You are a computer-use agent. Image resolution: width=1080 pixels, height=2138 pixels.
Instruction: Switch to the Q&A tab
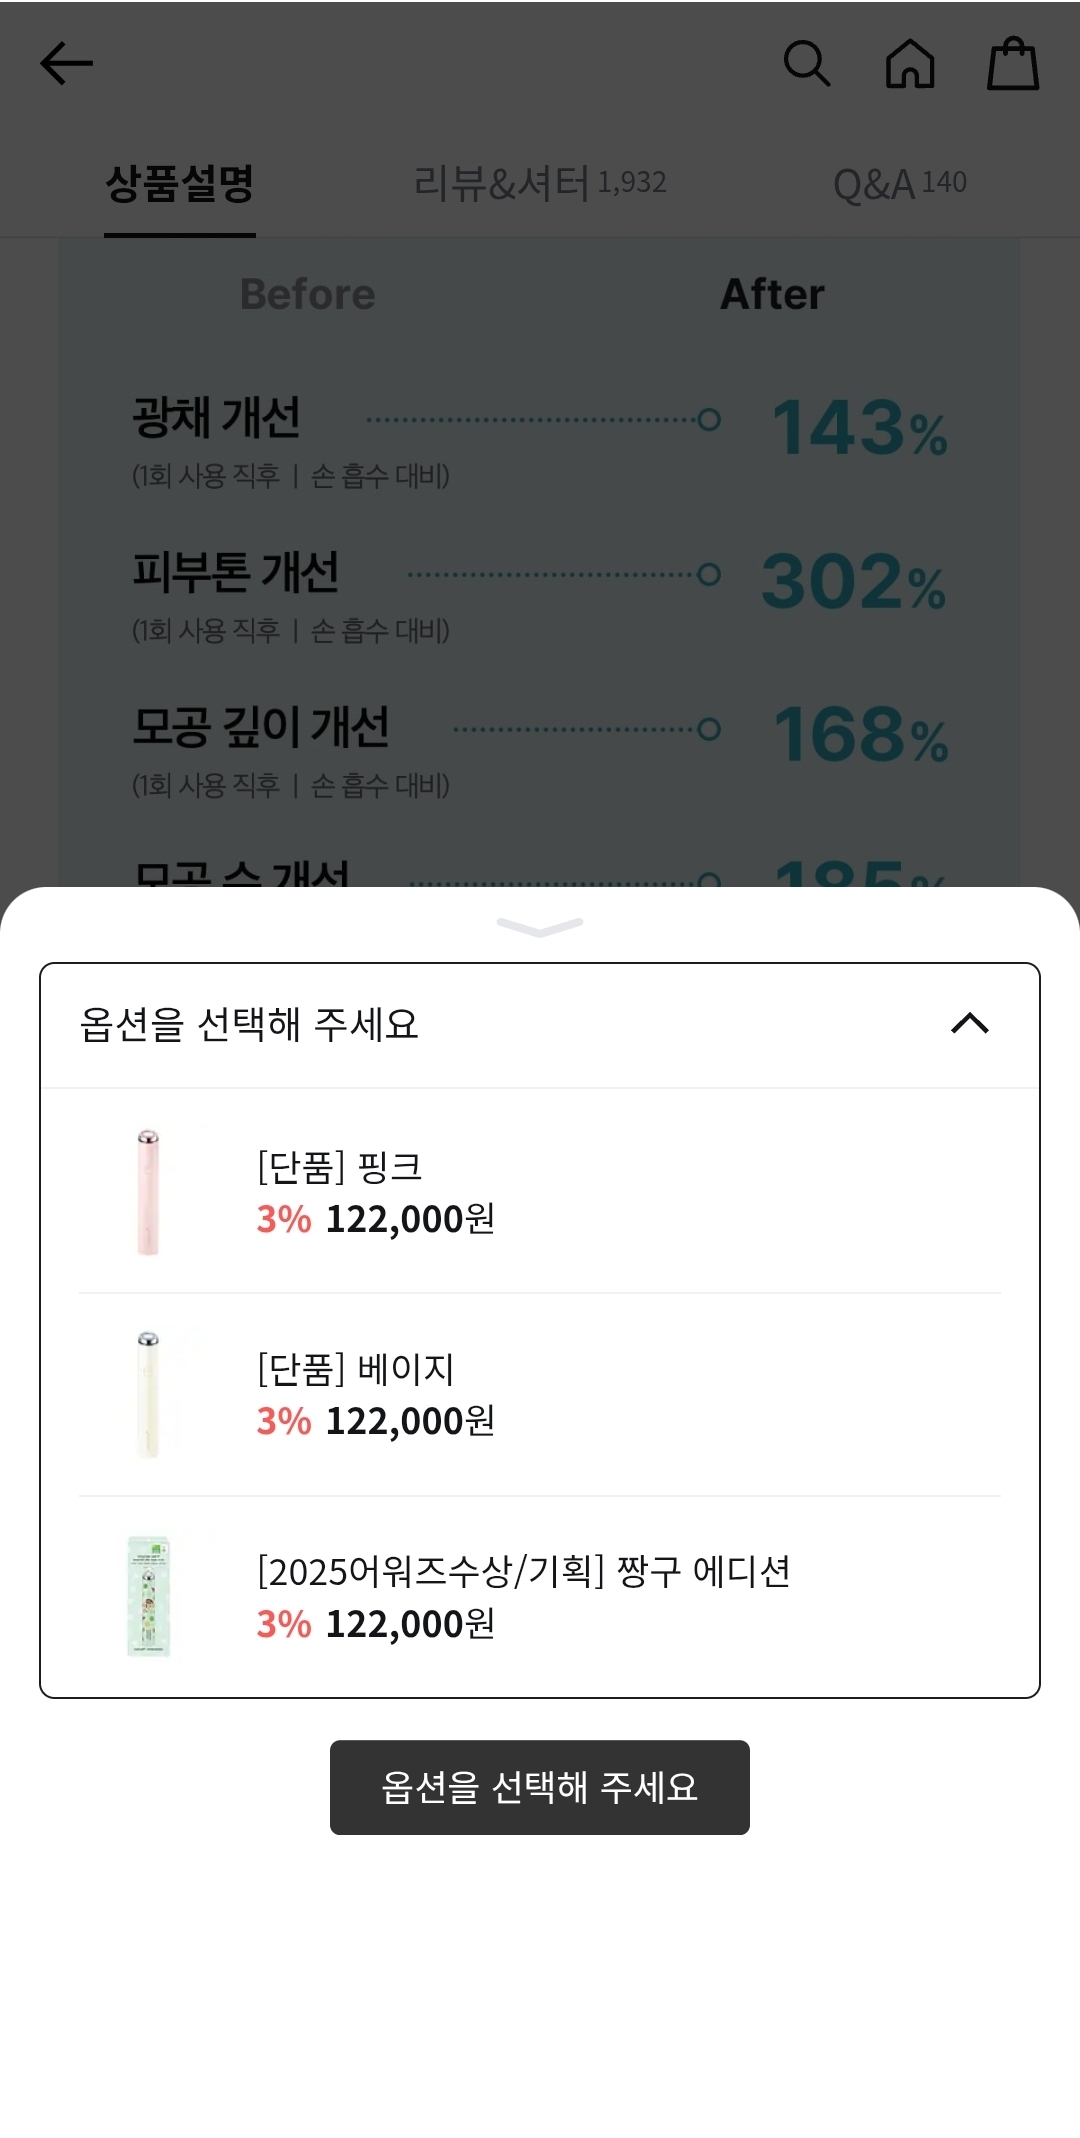(899, 184)
